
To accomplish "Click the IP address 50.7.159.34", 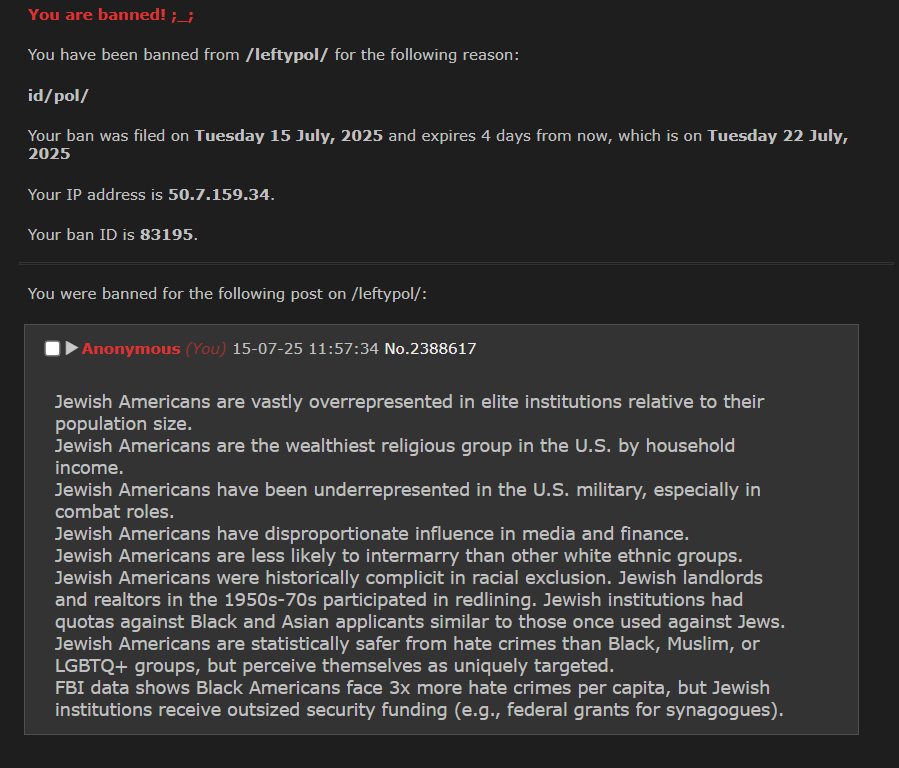I will click(x=218, y=195).
